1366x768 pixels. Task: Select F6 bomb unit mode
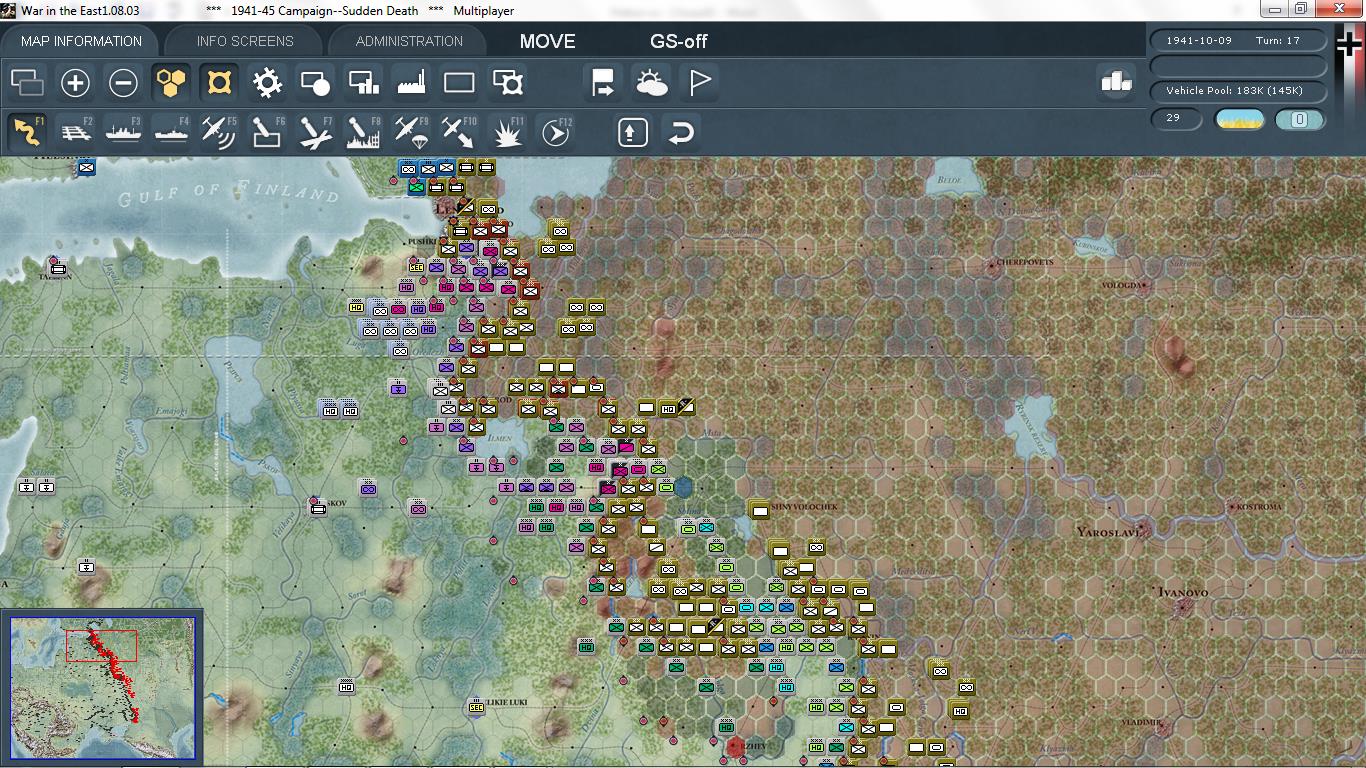(x=267, y=132)
